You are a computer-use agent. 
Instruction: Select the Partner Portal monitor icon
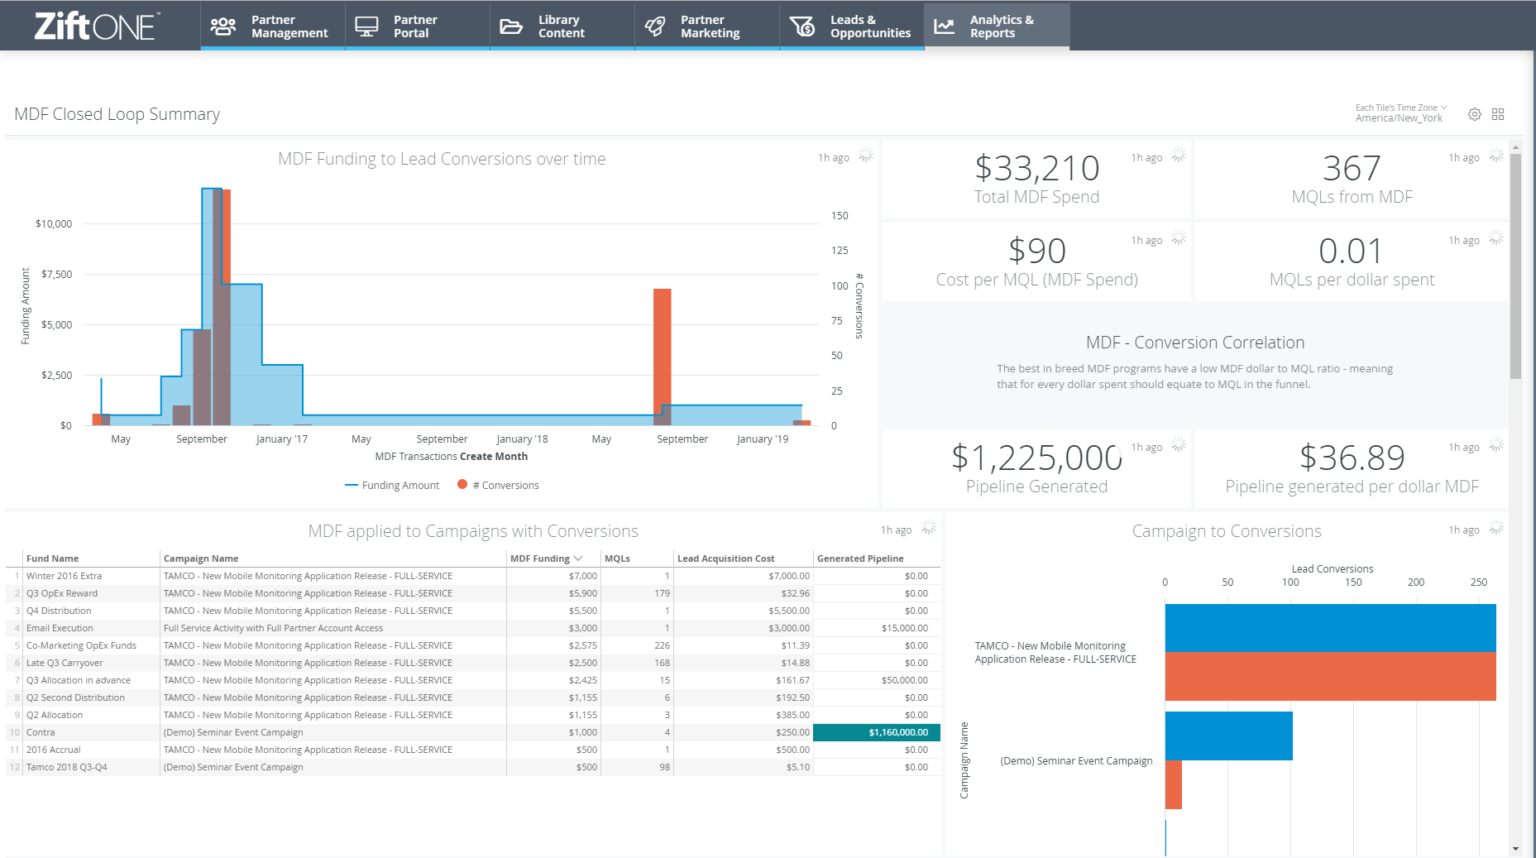click(366, 26)
